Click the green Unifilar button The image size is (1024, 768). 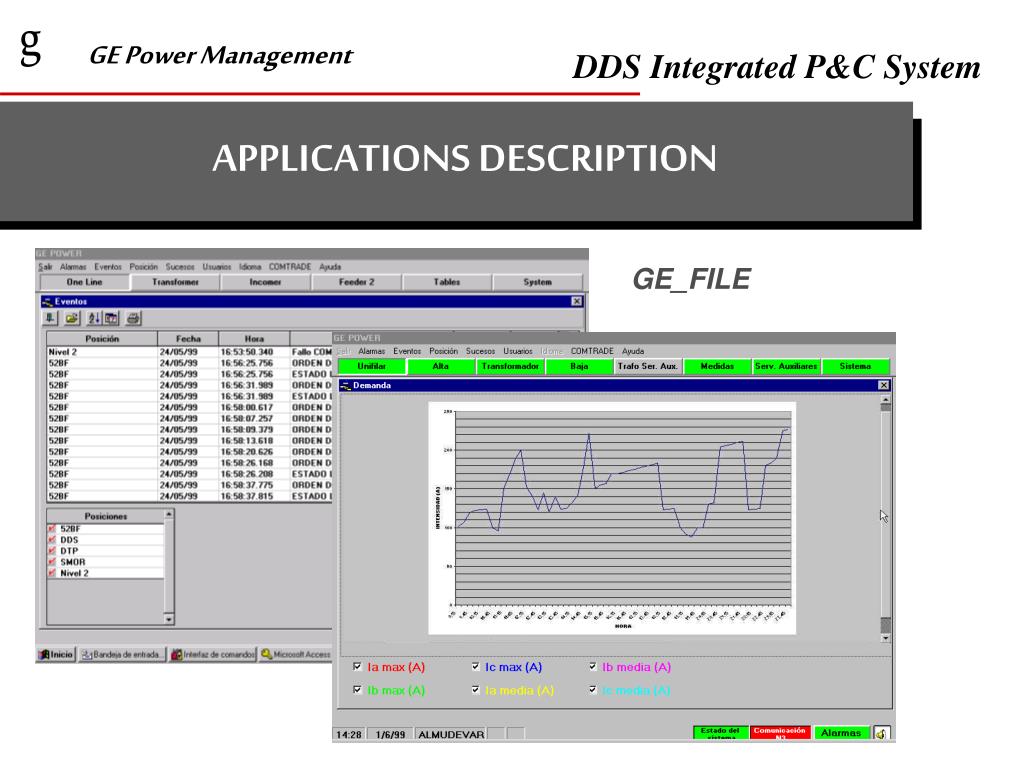coord(372,366)
